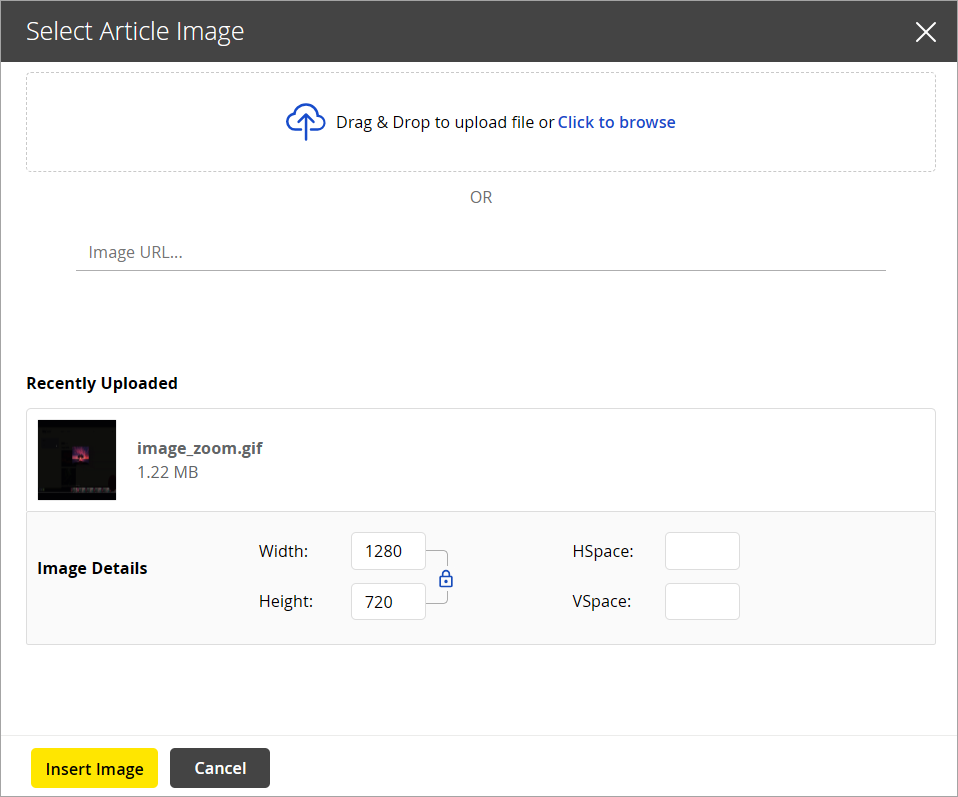This screenshot has height=797, width=958.
Task: Unlock the width-height link padlock
Action: (445, 578)
